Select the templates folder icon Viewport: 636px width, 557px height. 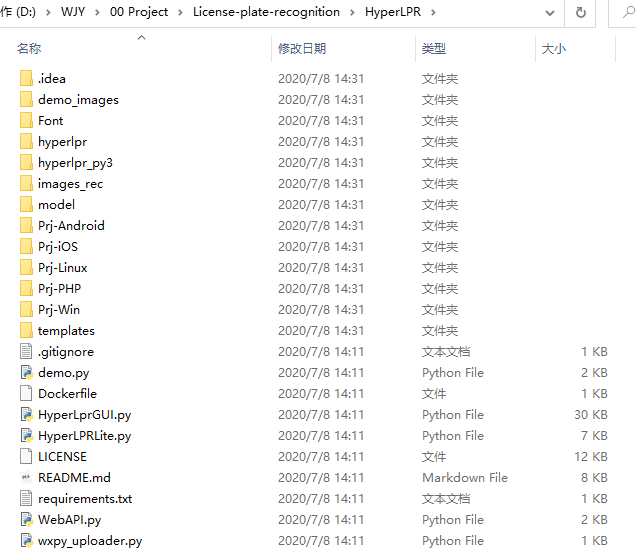[x=26, y=331]
